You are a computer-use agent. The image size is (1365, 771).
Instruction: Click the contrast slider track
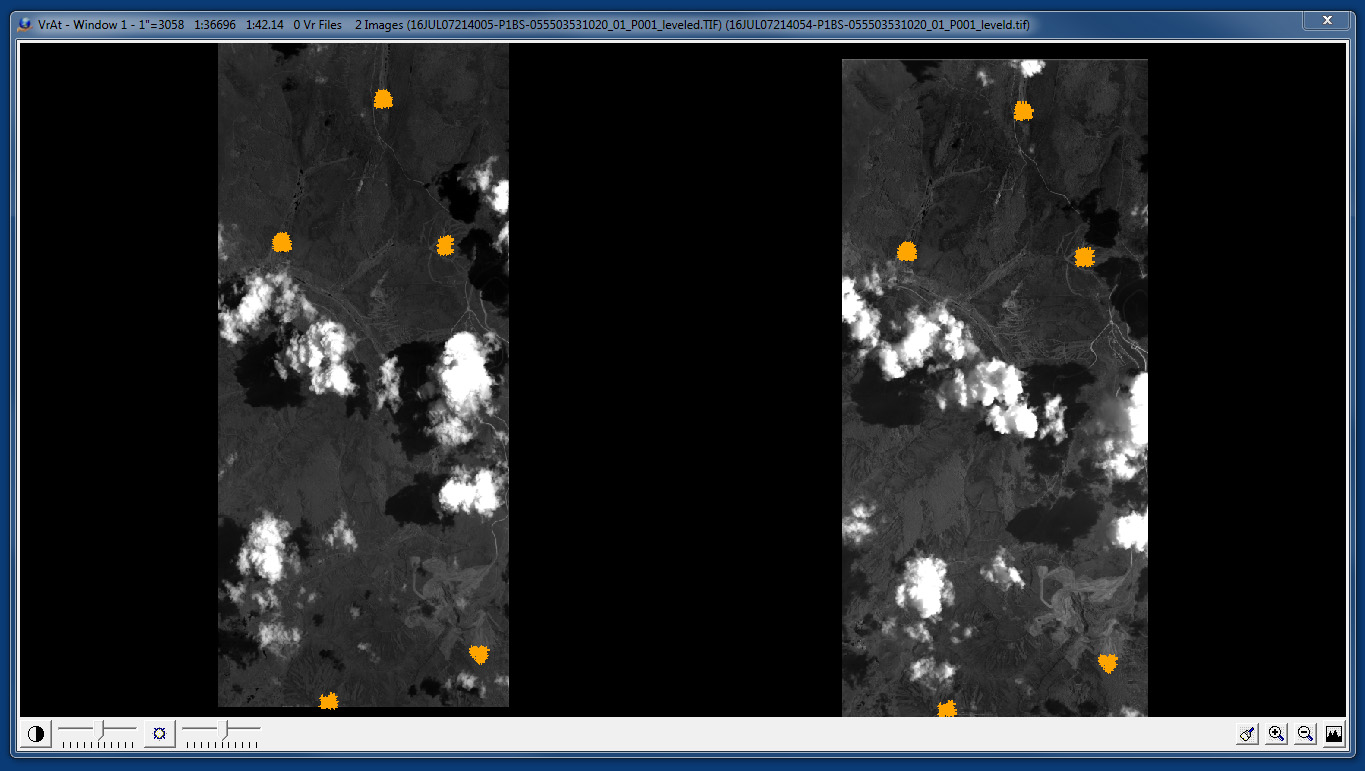click(x=96, y=731)
